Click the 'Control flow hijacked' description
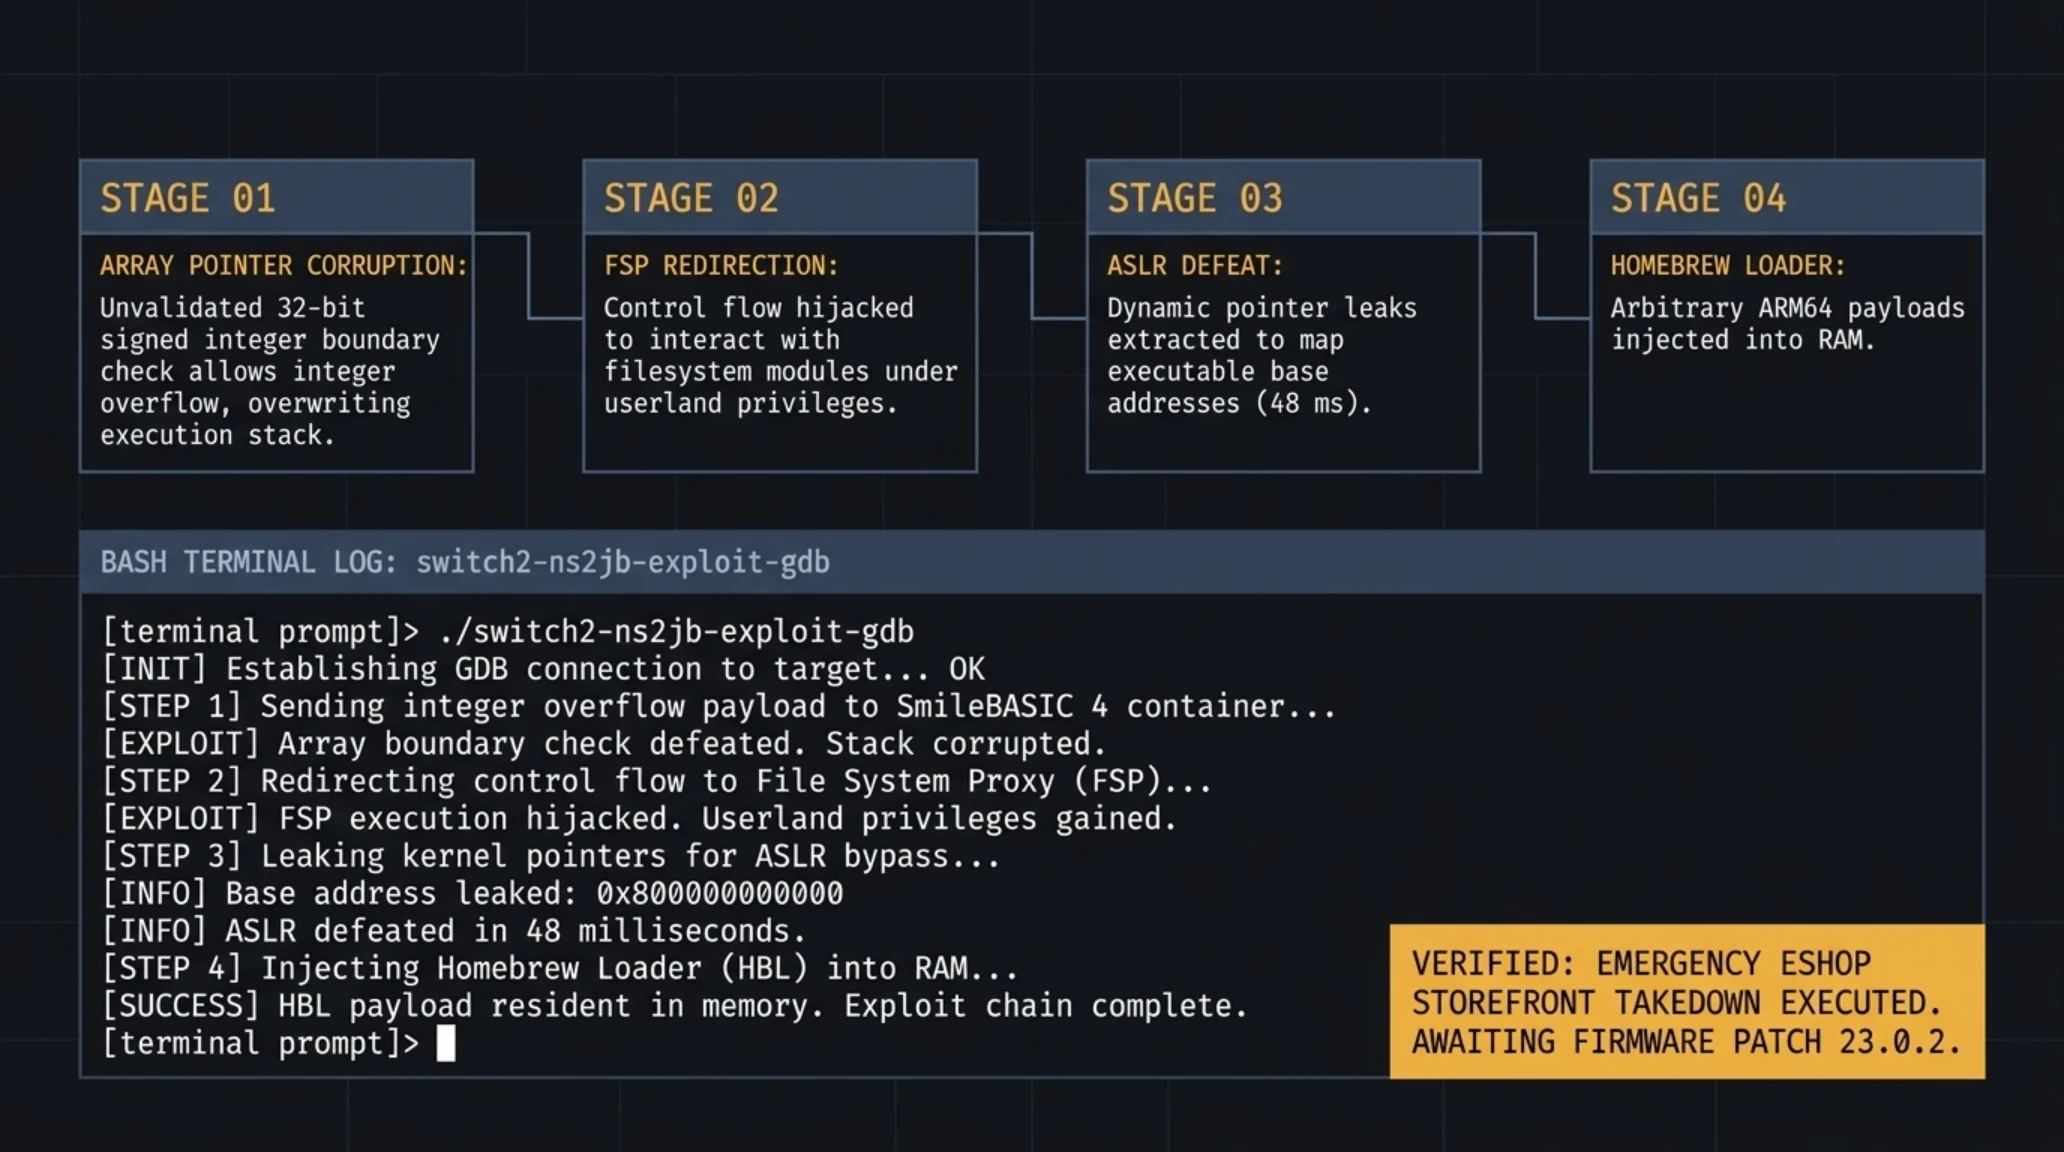Image resolution: width=2064 pixels, height=1152 pixels. [780, 355]
